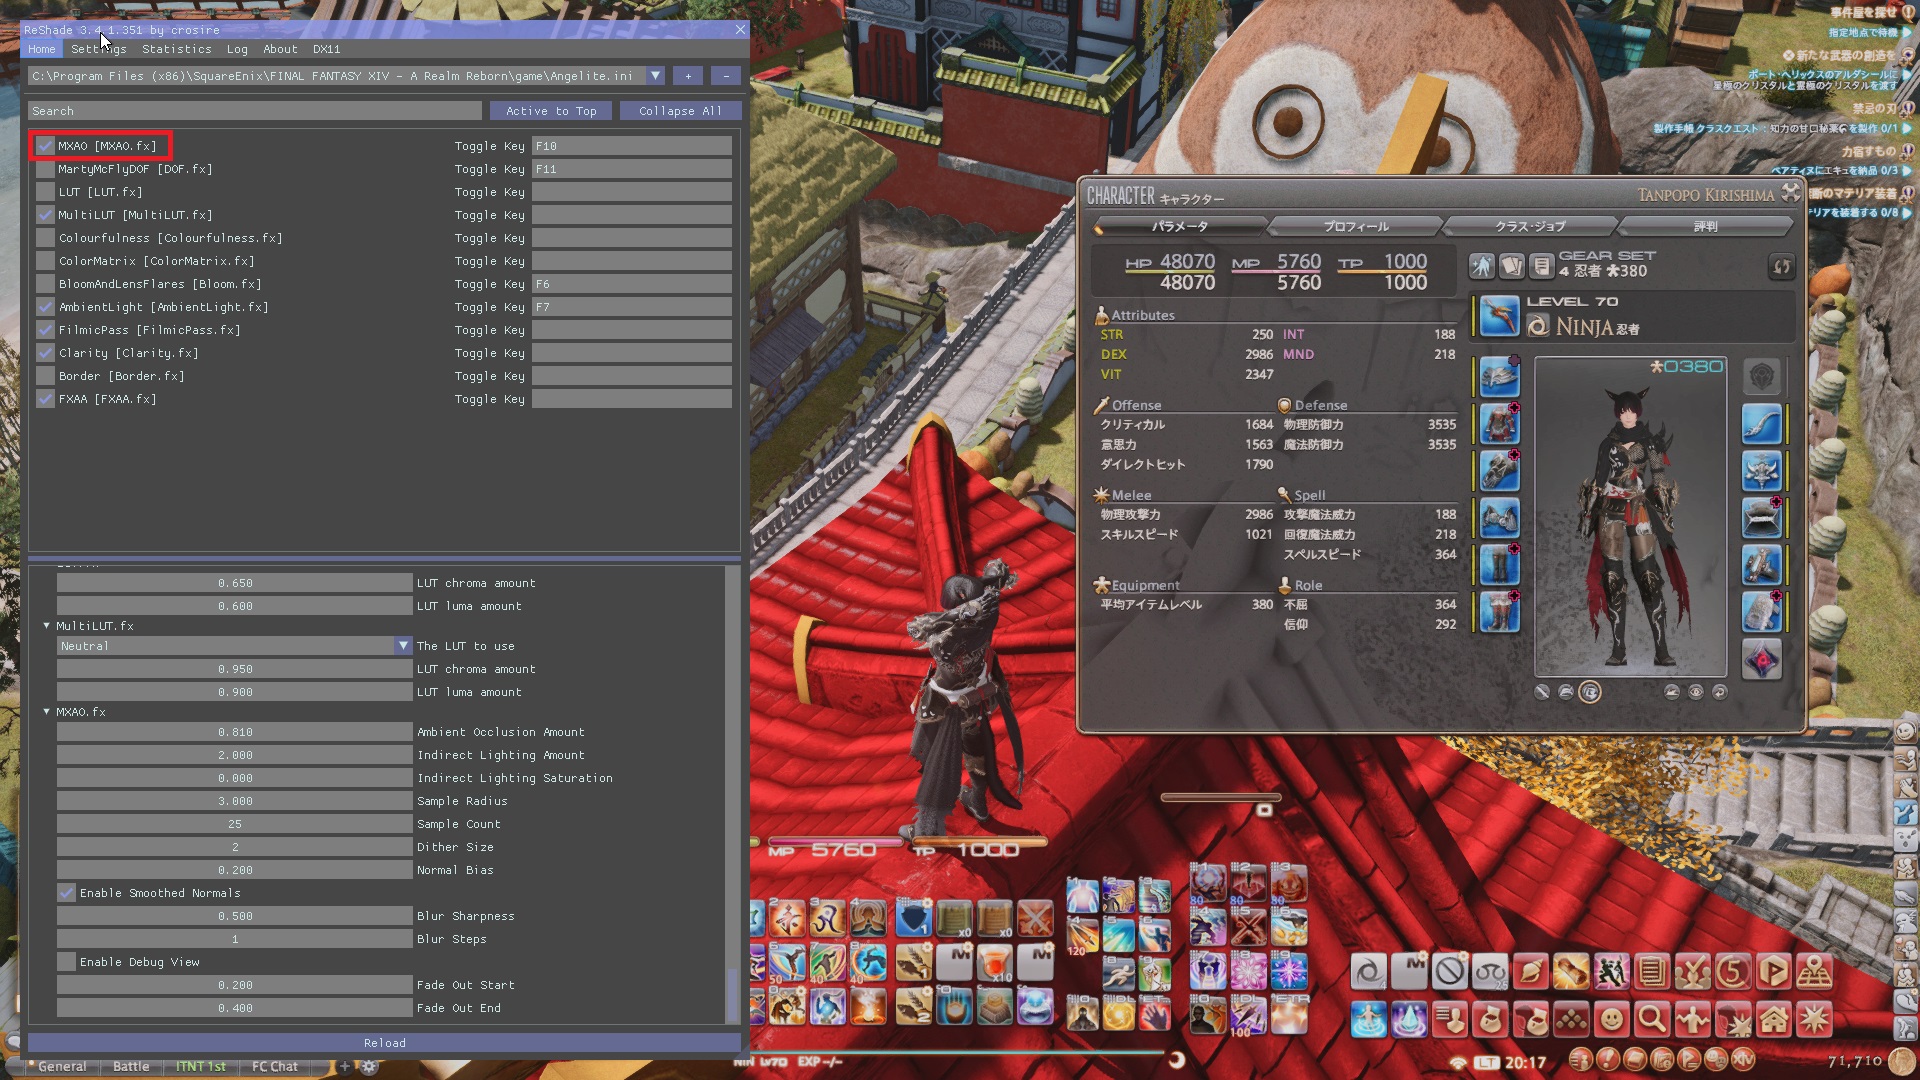Click Collapse All button in ReShade panel

[680, 109]
